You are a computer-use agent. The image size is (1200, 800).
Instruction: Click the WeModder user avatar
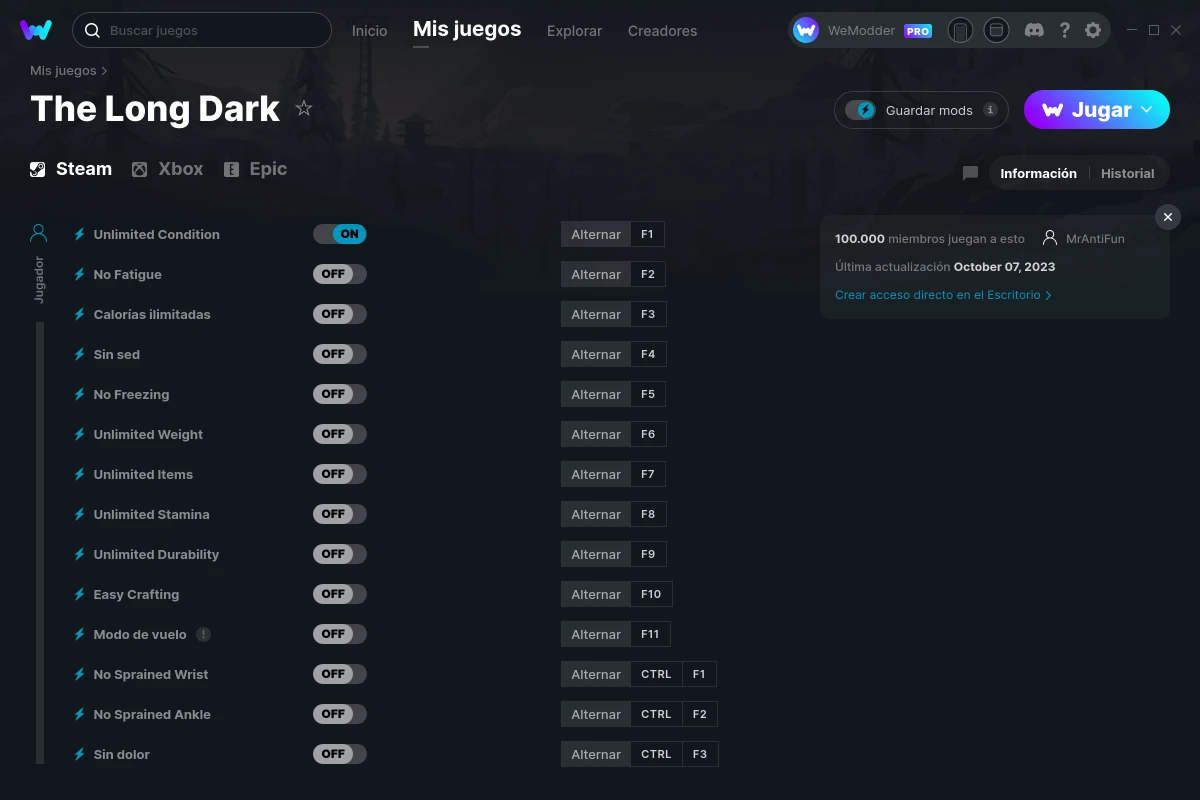806,30
